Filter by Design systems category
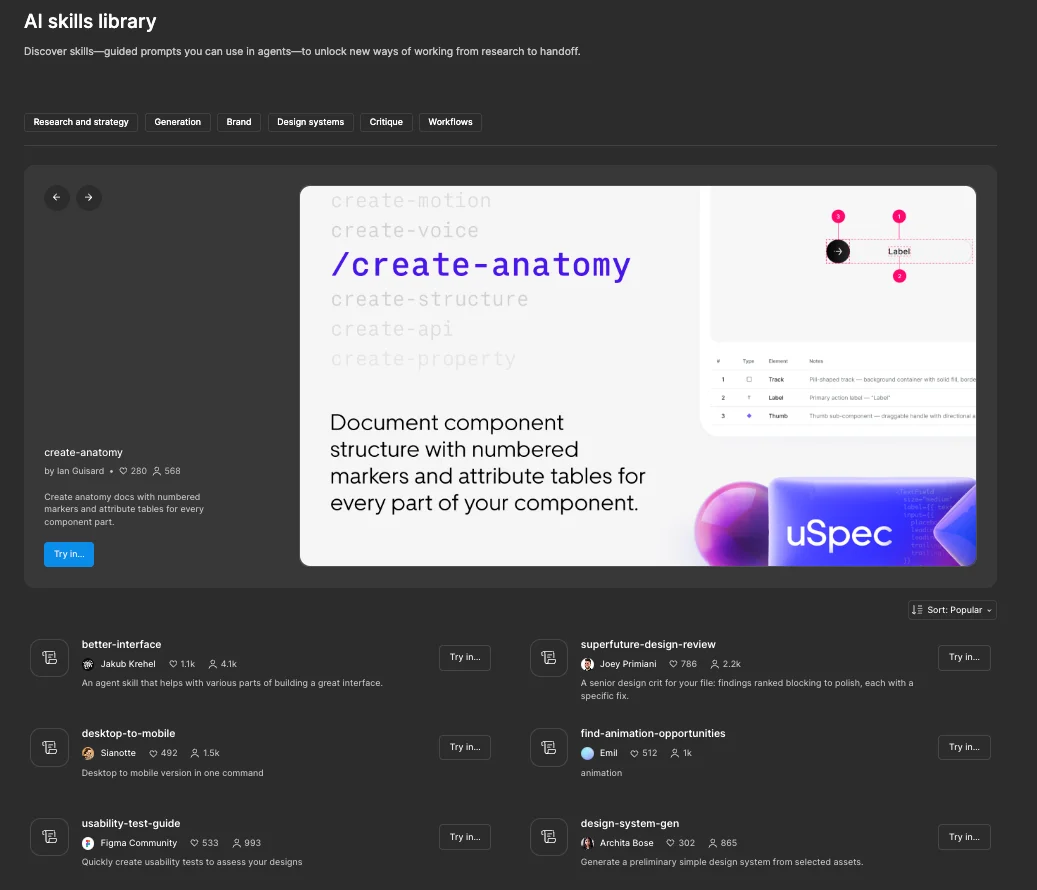Viewport: 1037px width, 890px height. (x=310, y=122)
